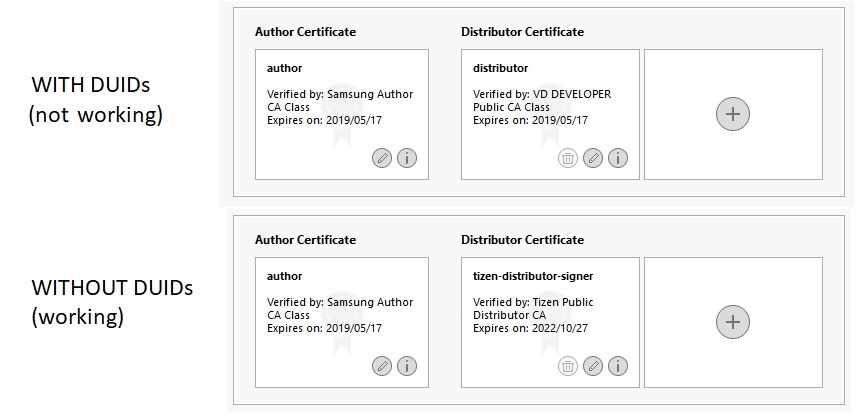
Task: Delete the tizen-distributor-signer certificate
Action: (x=568, y=366)
